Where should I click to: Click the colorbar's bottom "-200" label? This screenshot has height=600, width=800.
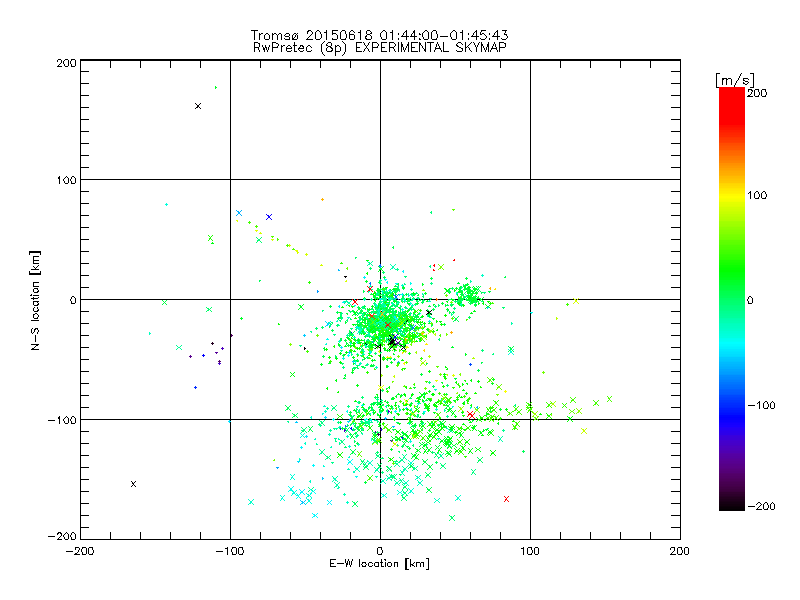(761, 506)
